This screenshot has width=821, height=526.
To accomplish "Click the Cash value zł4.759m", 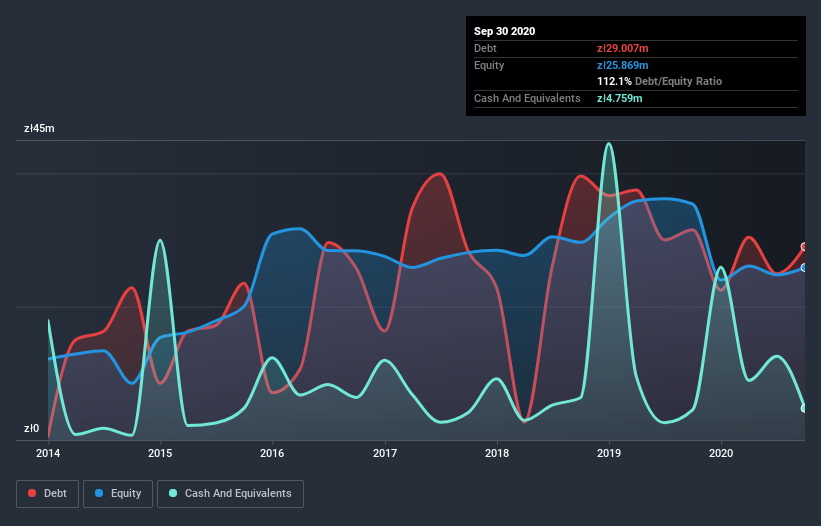I will pyautogui.click(x=619, y=98).
